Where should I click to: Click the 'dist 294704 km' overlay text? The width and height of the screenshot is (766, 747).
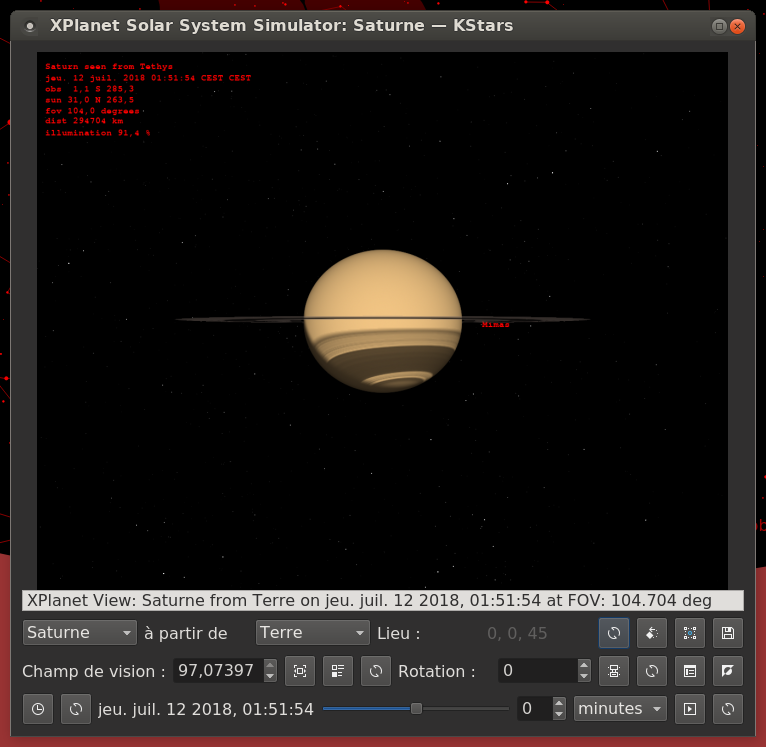84,121
